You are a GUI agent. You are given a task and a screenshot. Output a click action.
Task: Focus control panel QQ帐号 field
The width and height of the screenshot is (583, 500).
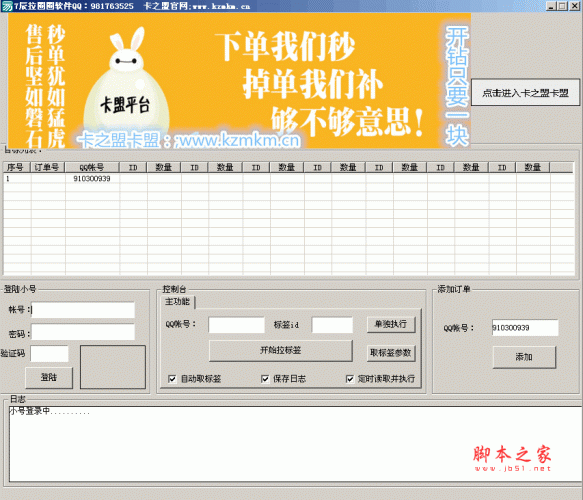coord(236,325)
